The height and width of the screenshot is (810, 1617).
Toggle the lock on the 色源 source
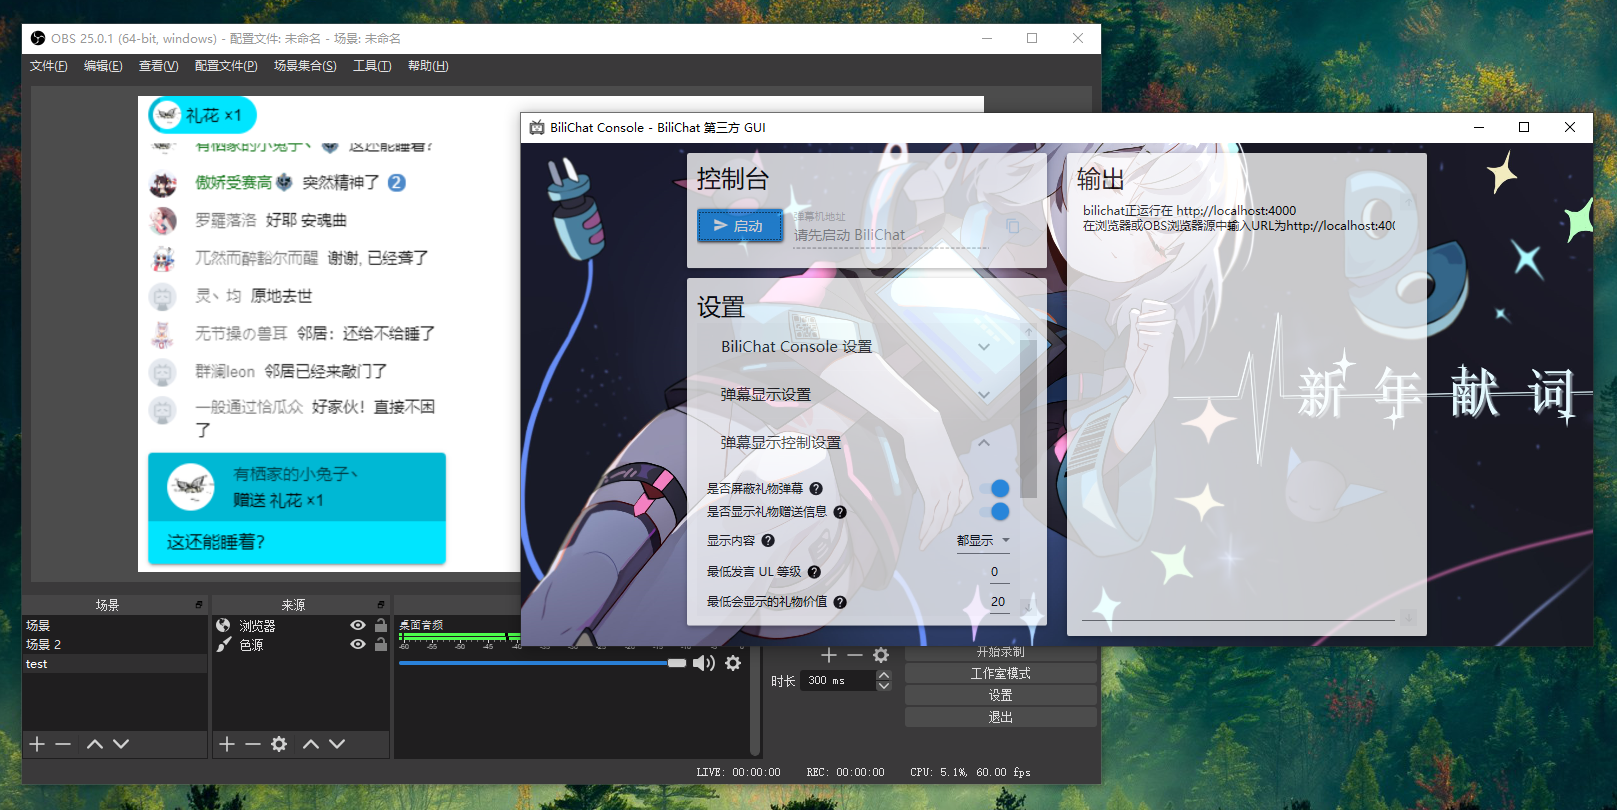(381, 645)
